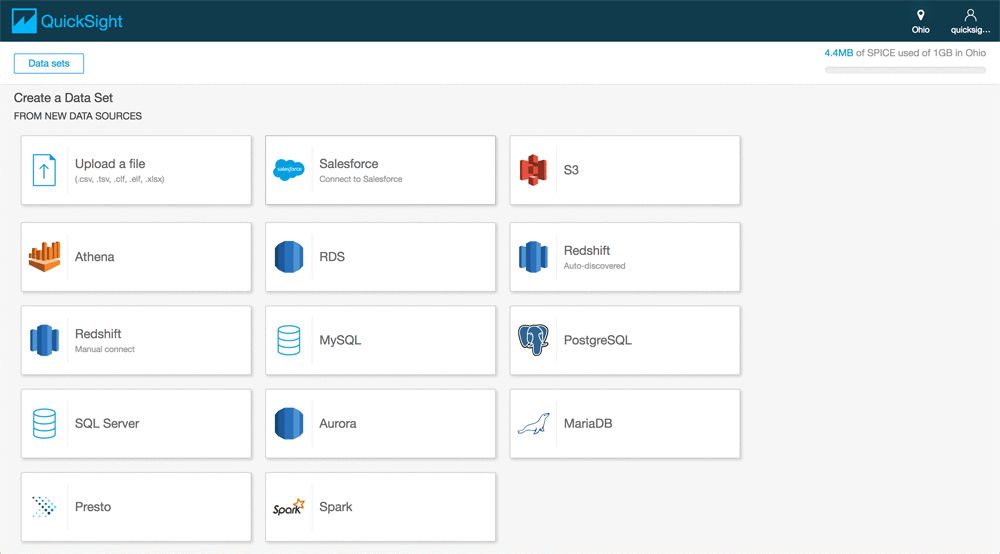Click the SPICE capacity progress bar
The width and height of the screenshot is (1000, 554).
[905, 70]
